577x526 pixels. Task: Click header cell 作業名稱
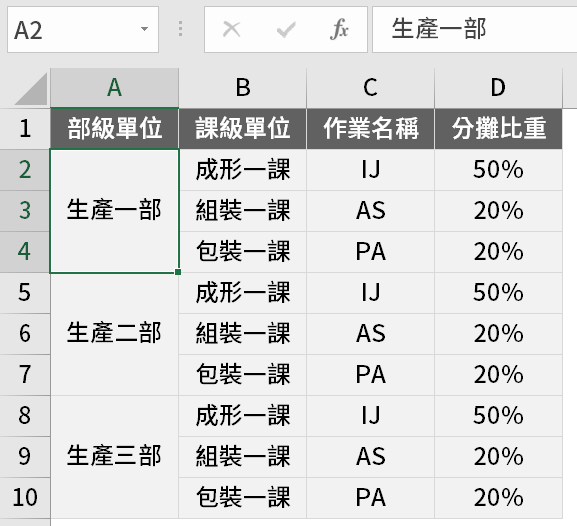click(x=370, y=128)
